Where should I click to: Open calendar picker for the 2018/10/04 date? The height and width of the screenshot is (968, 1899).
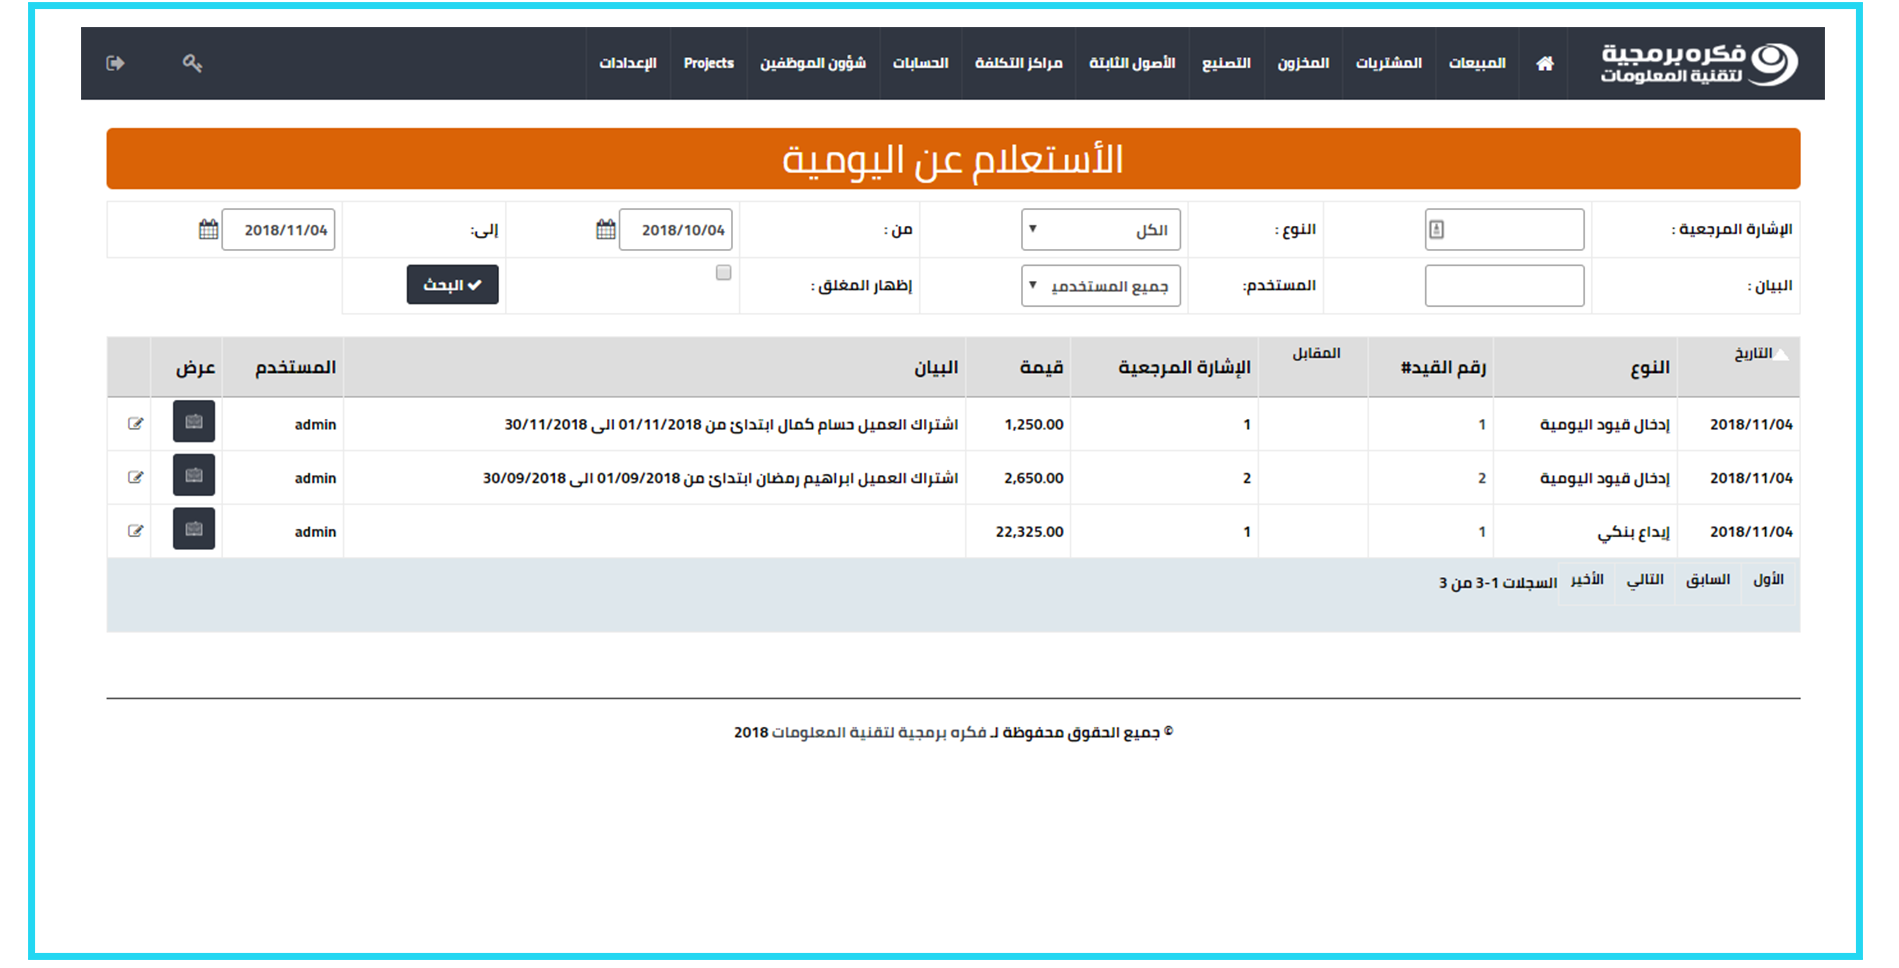tap(606, 230)
